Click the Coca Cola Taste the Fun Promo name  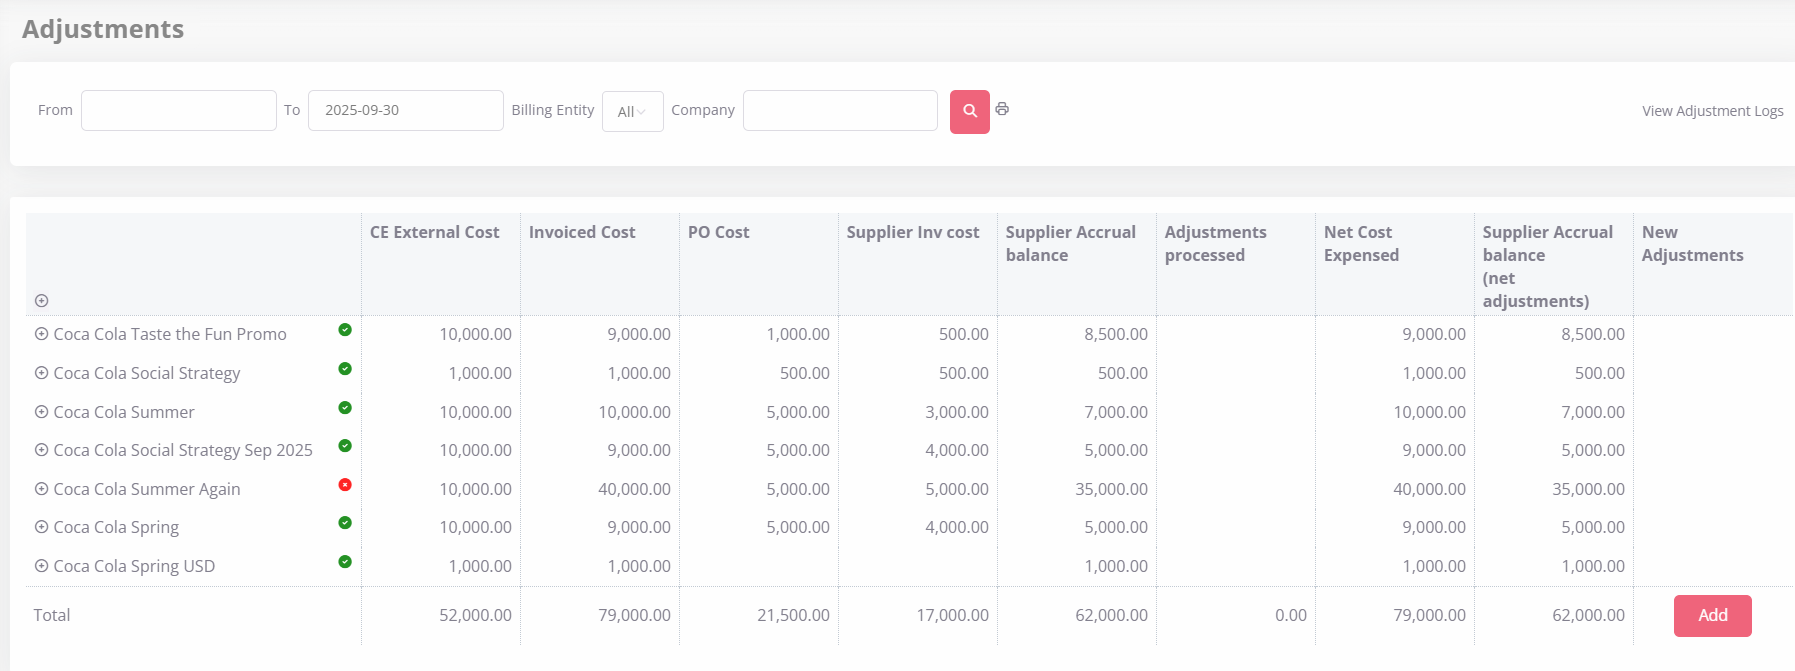point(170,334)
